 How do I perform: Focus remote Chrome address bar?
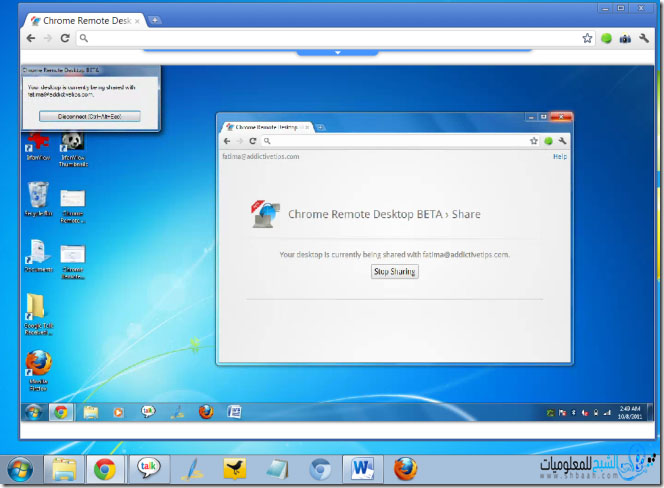(x=394, y=141)
